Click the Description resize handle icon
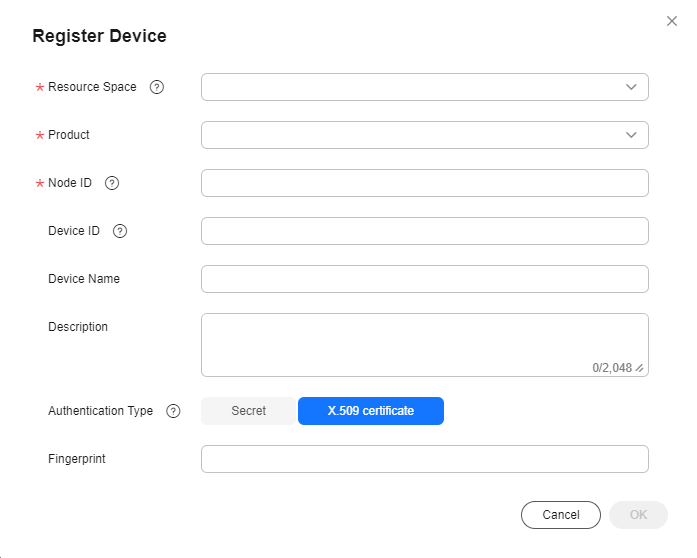 point(639,368)
